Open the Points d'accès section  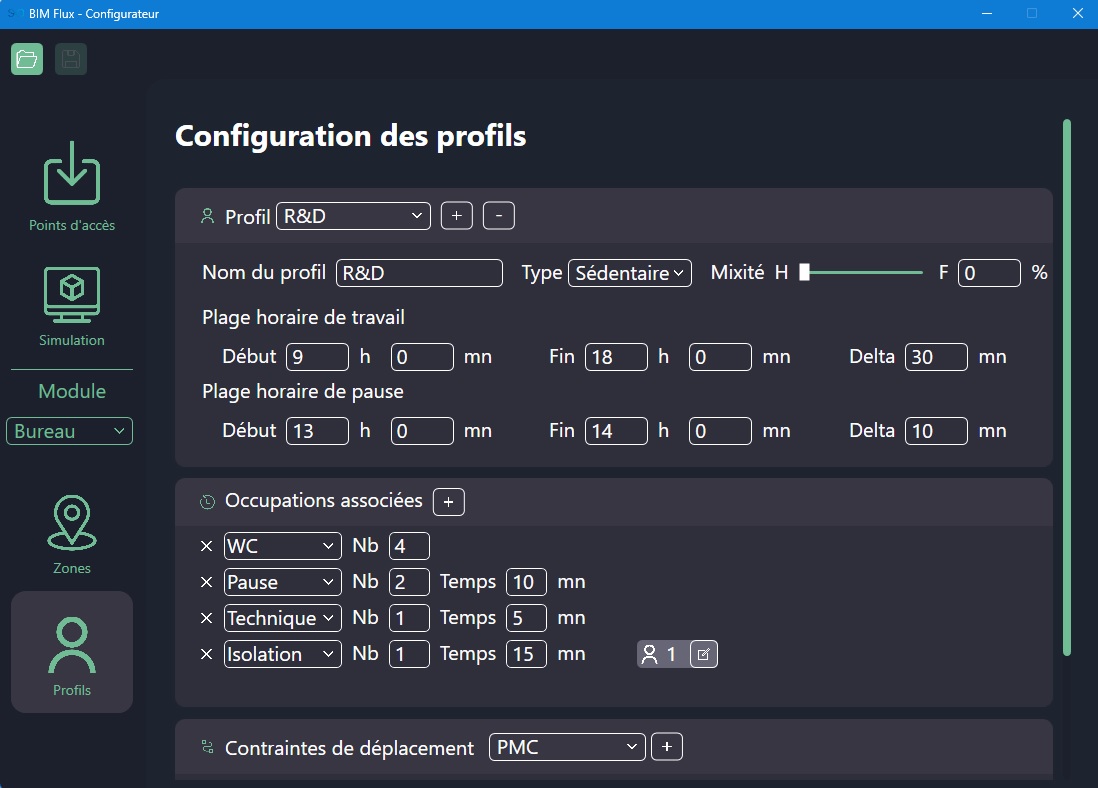pyautogui.click(x=71, y=186)
